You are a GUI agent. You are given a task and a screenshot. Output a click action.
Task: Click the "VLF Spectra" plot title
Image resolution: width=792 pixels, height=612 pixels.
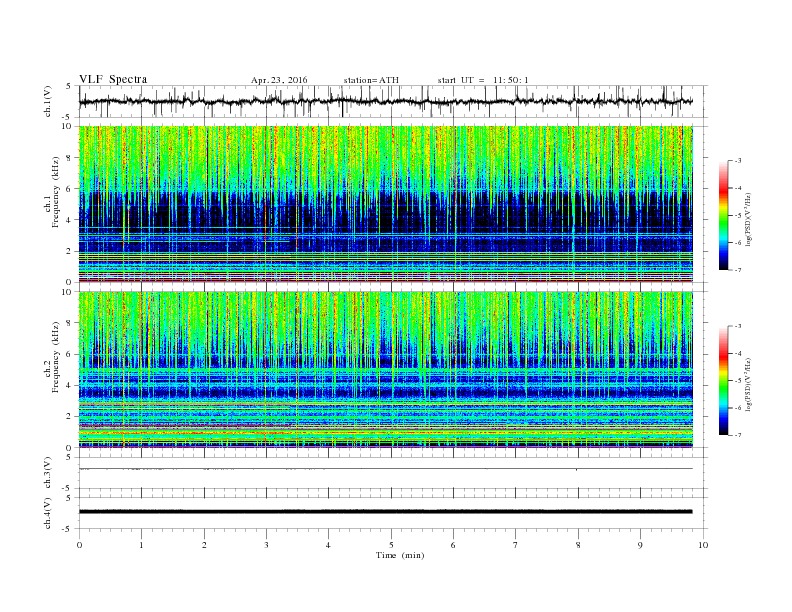(113, 79)
